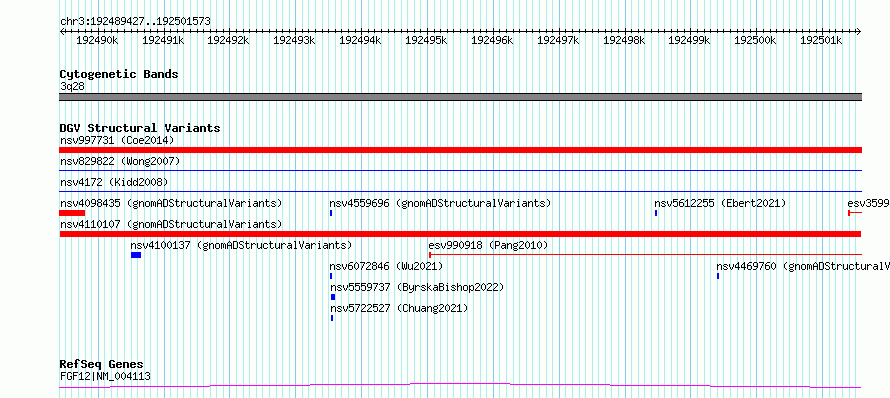Click the 192495k ruler position label
This screenshot has width=890, height=398.
click(426, 40)
